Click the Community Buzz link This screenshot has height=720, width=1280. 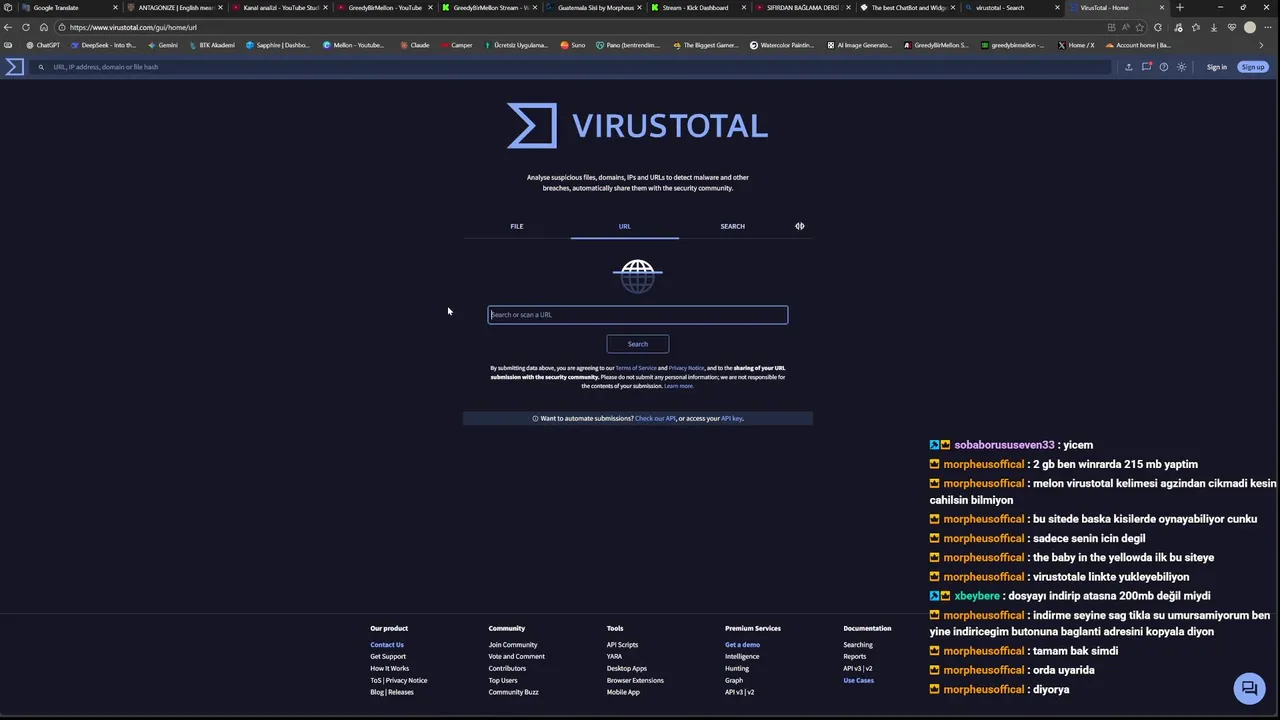tap(513, 693)
